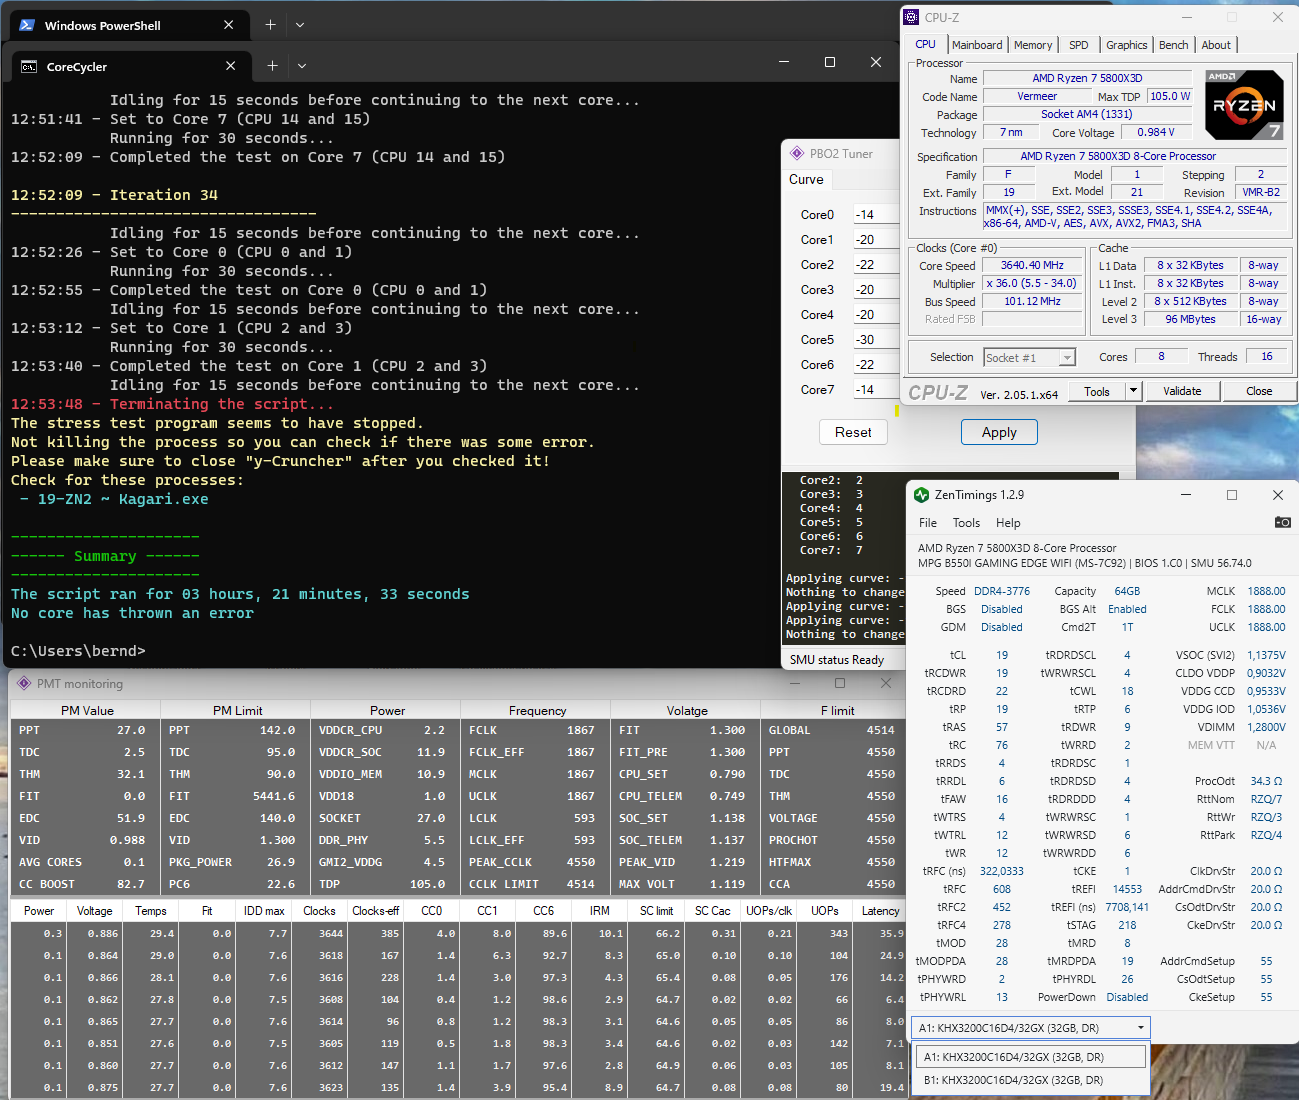Edit the Core2 curve value field

click(877, 265)
